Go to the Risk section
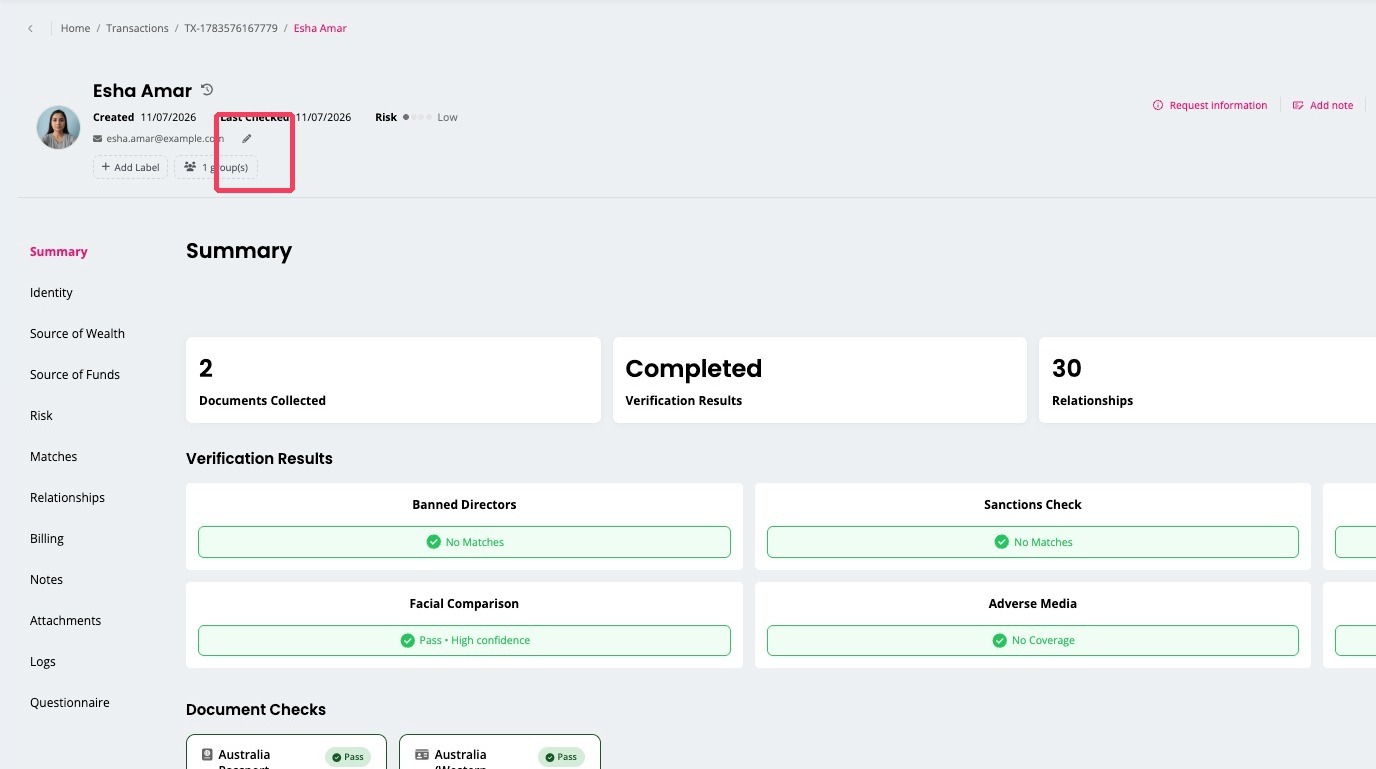 coord(41,416)
